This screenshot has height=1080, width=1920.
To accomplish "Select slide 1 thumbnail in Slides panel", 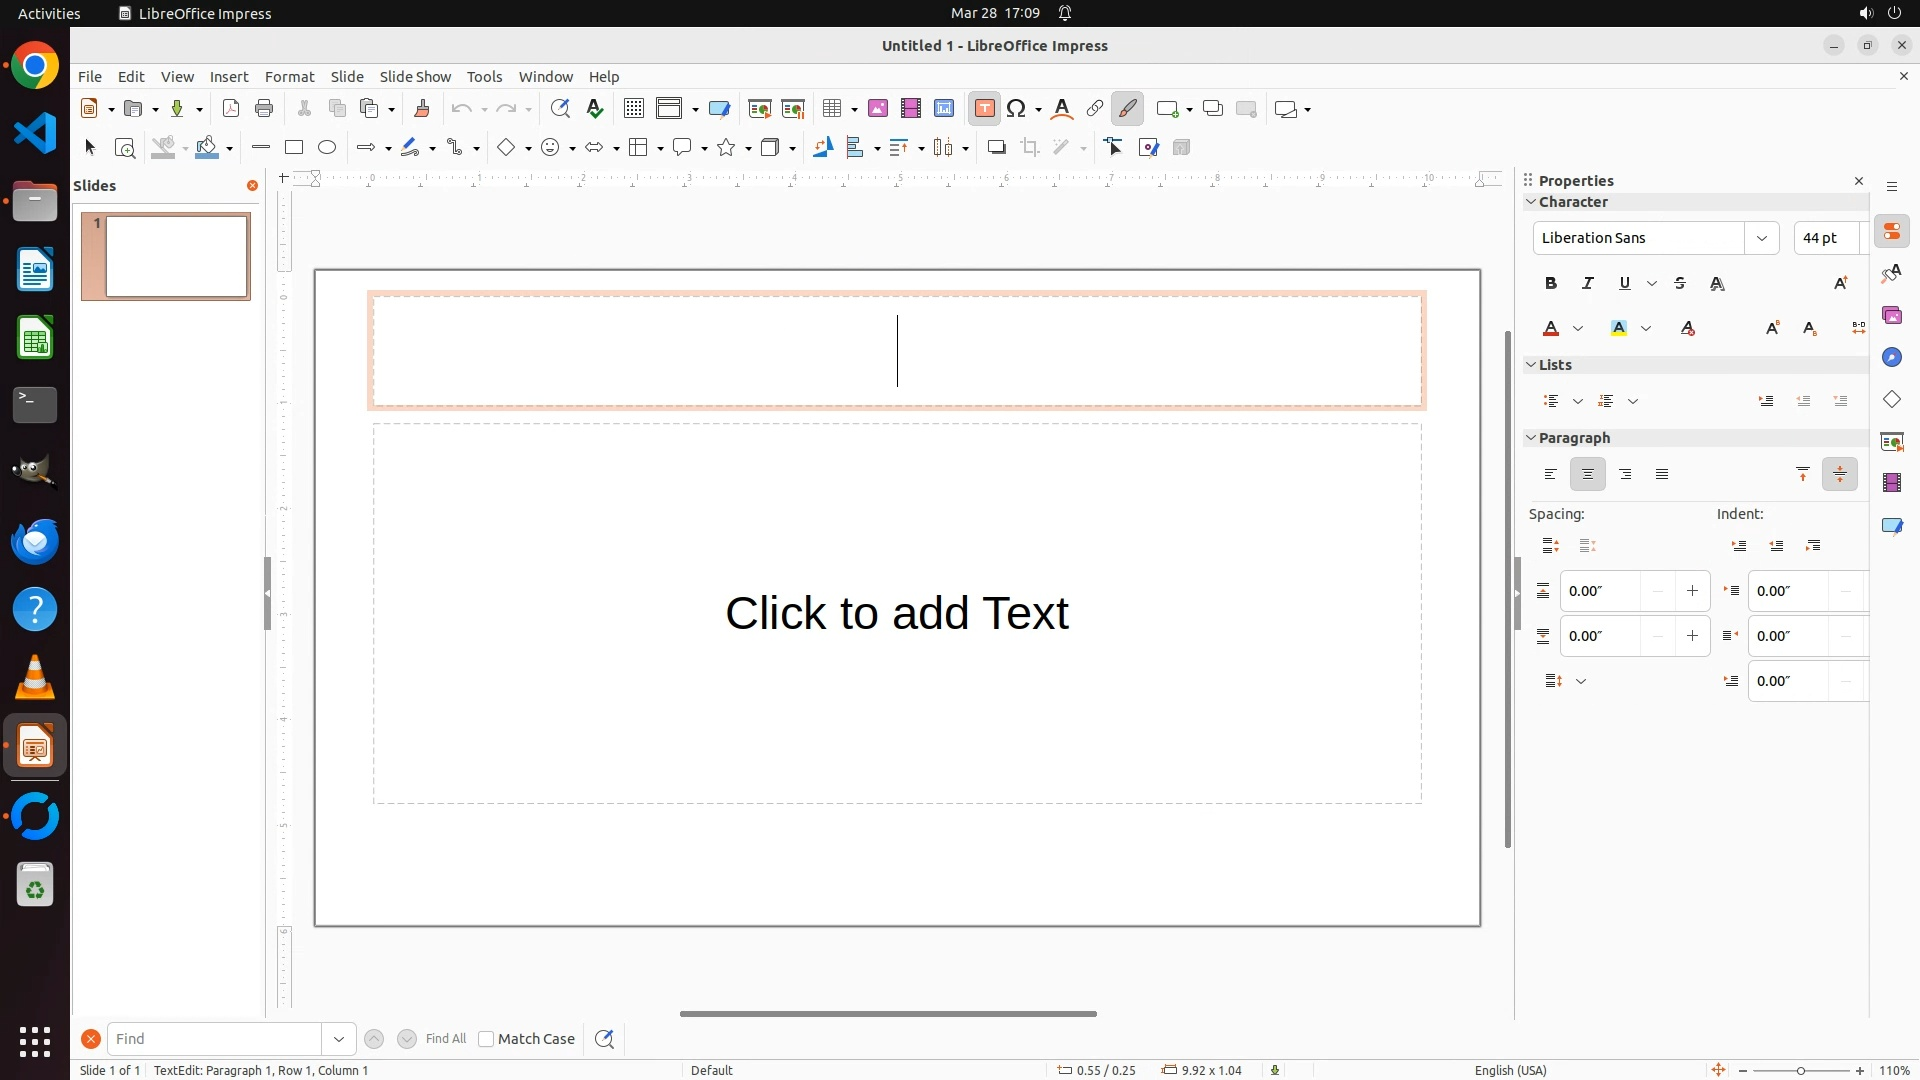I will pos(177,257).
